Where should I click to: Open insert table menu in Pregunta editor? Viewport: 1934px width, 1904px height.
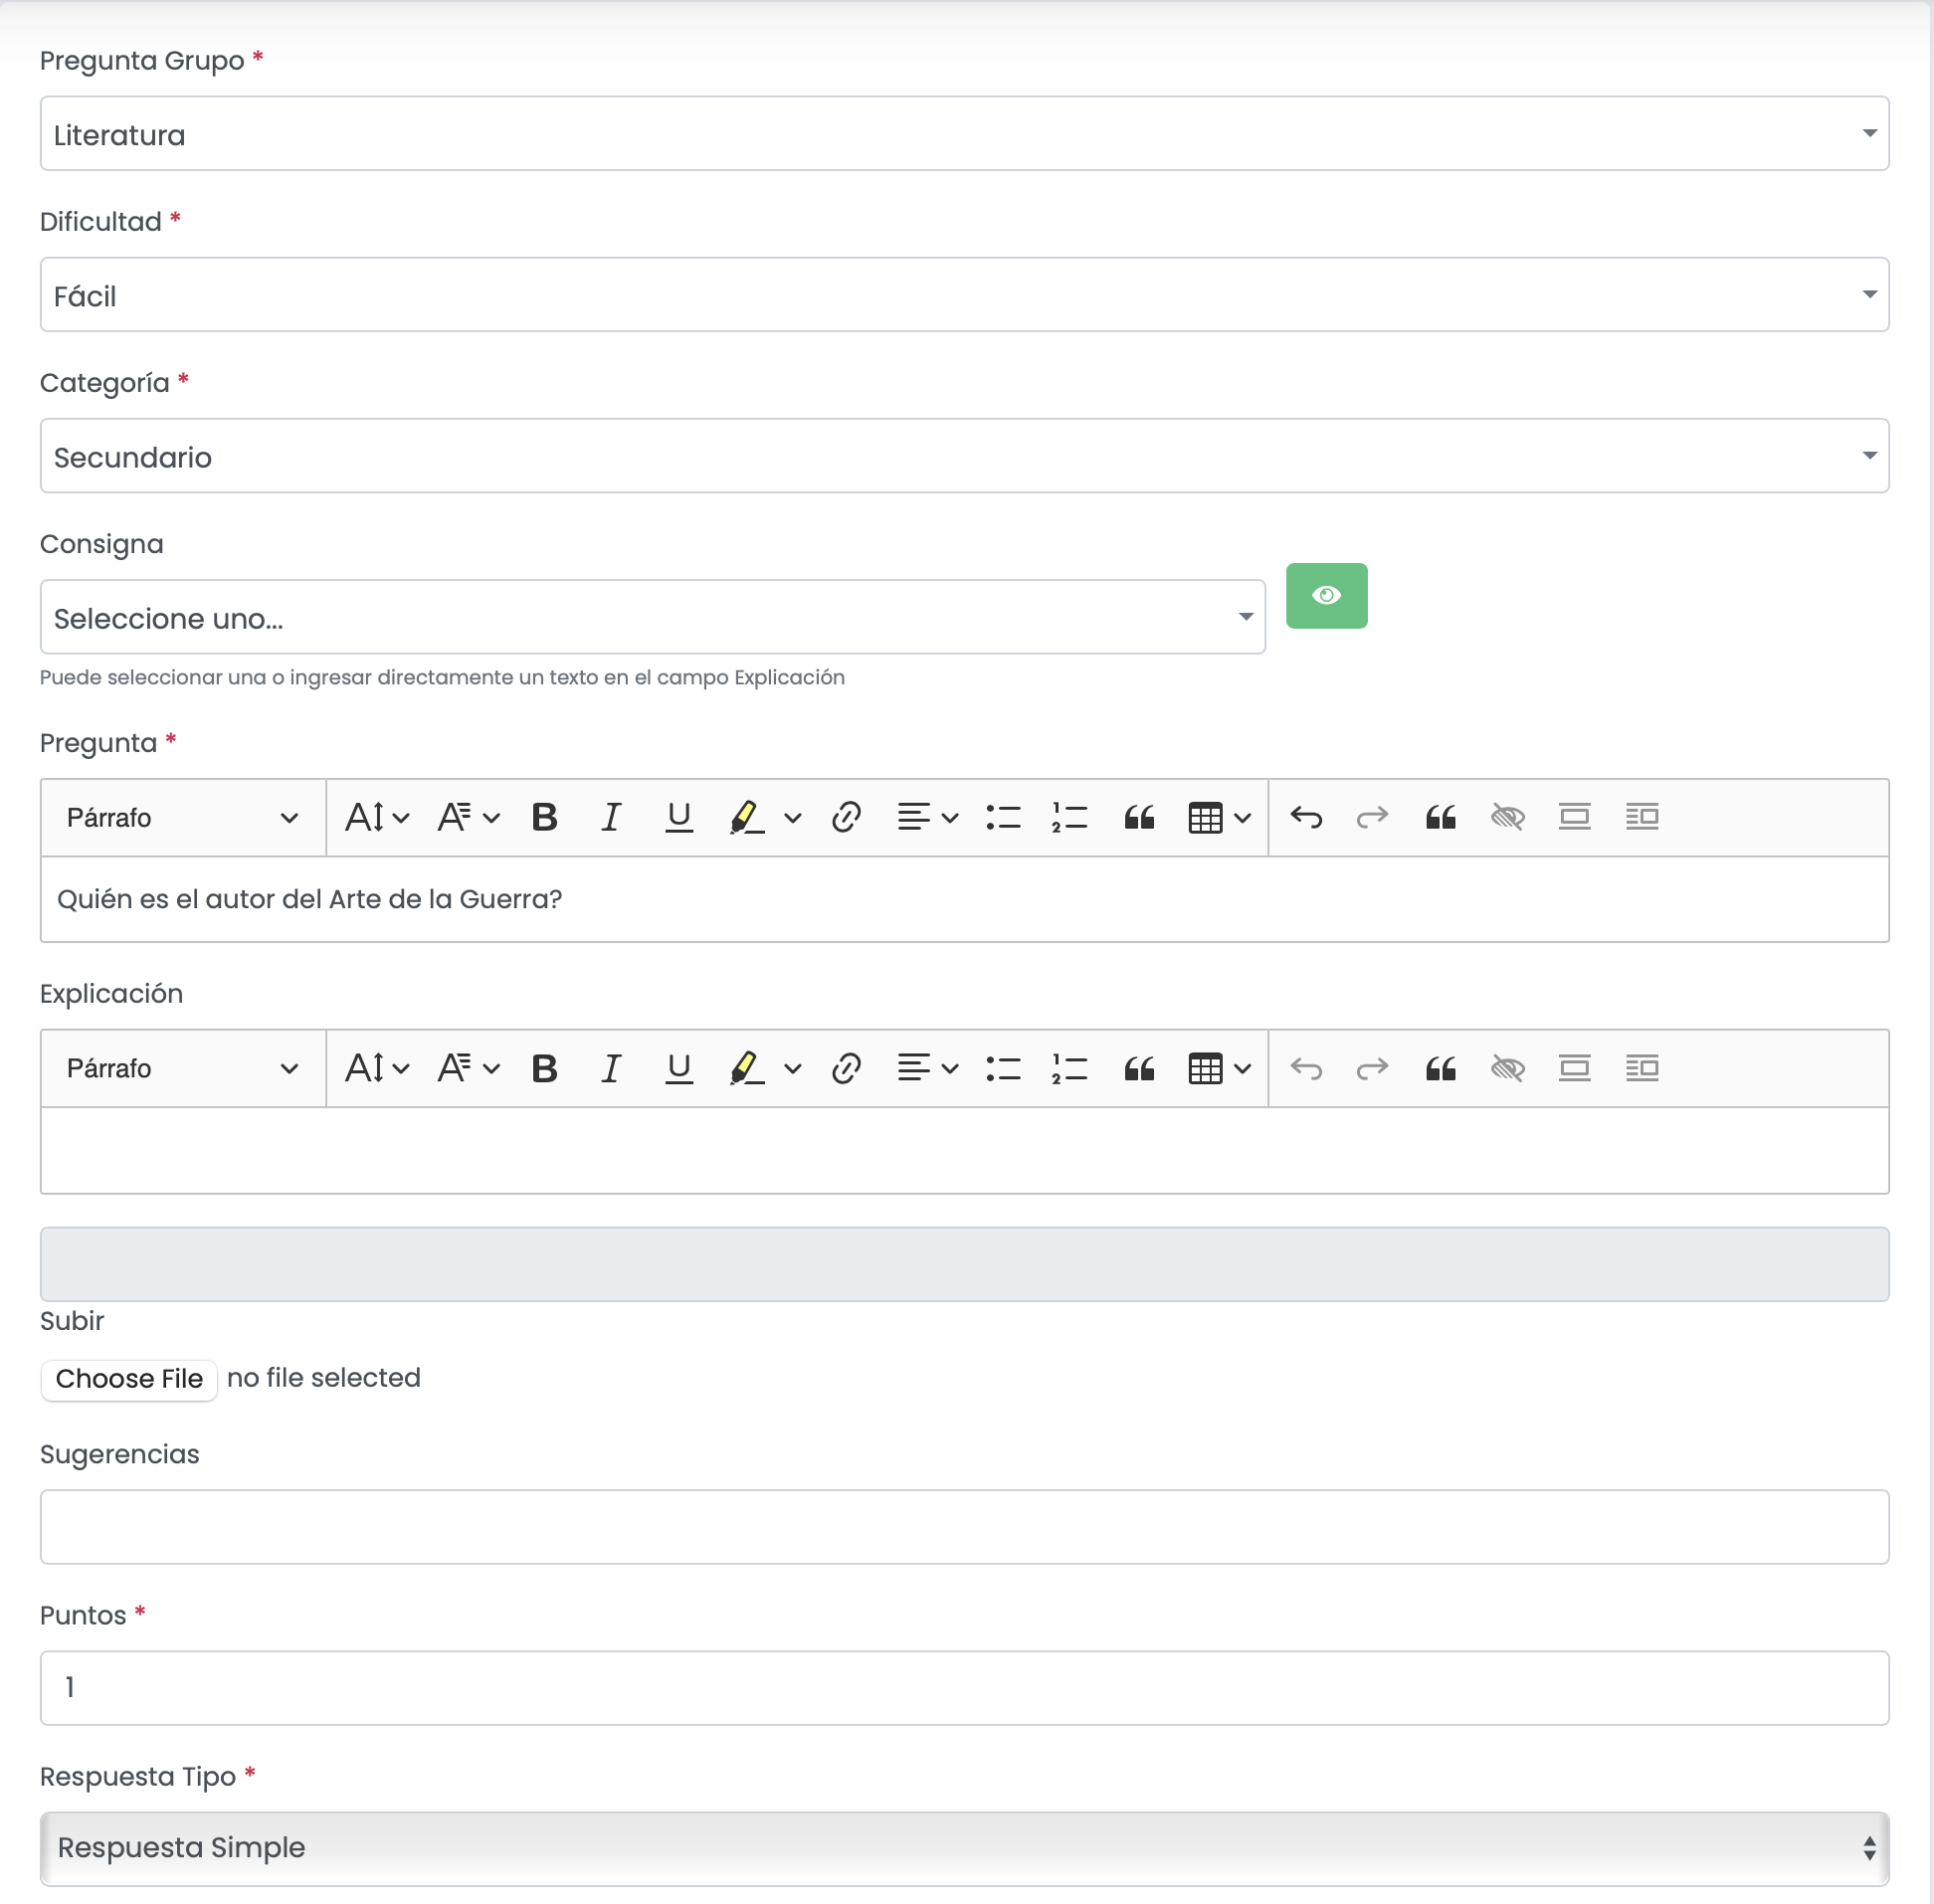coord(1219,818)
